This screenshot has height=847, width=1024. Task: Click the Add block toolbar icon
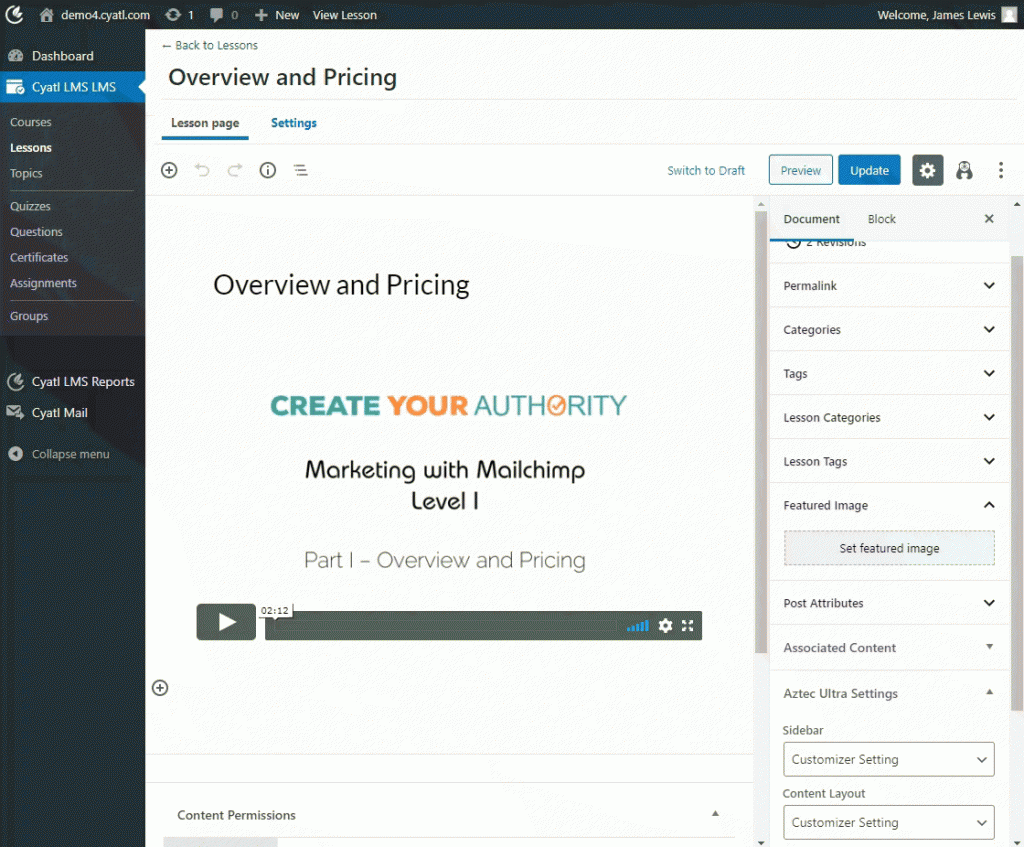(169, 170)
